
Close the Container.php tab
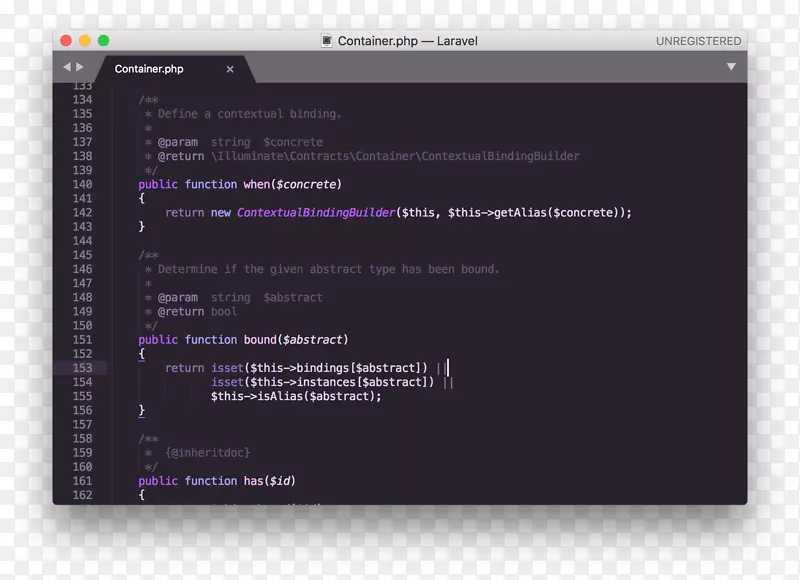[x=230, y=69]
